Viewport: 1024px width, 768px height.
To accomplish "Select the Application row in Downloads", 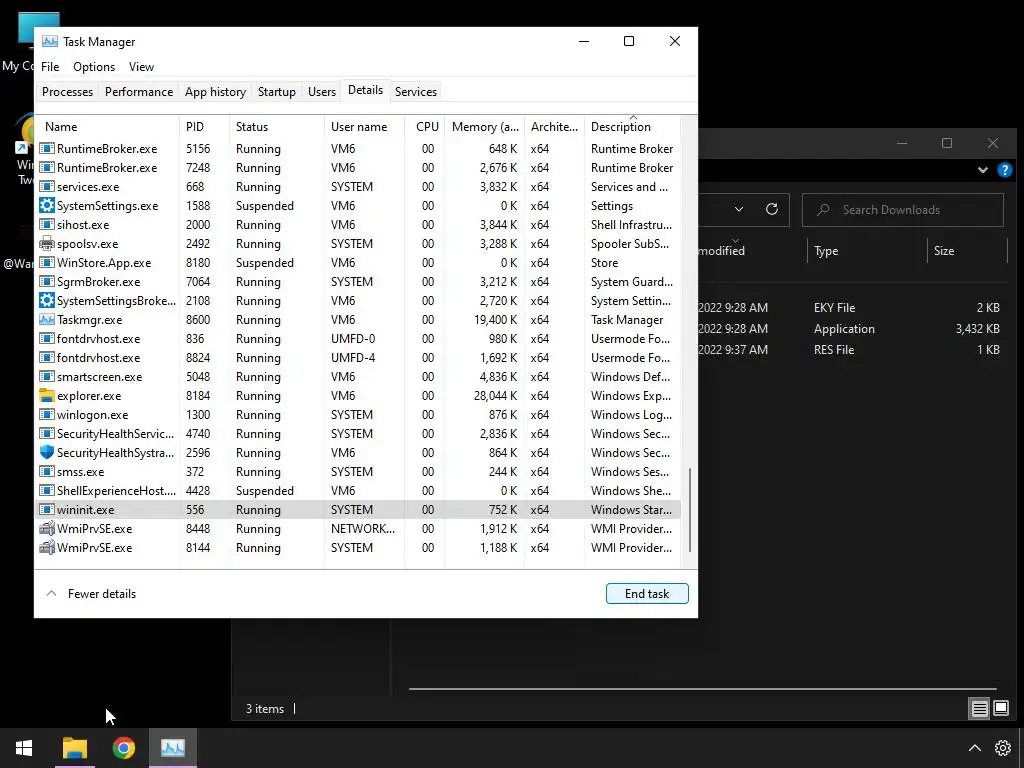I will (x=852, y=328).
